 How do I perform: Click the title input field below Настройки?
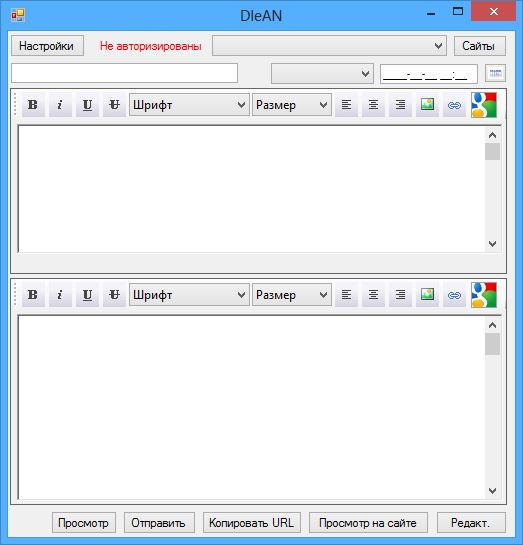(124, 73)
